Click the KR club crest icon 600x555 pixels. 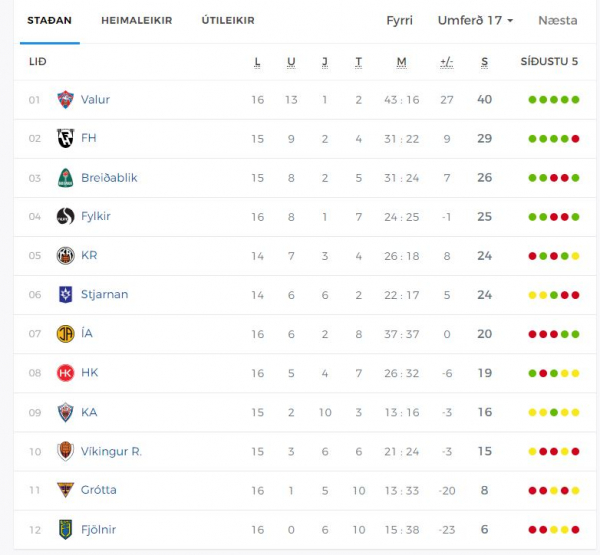pos(65,256)
